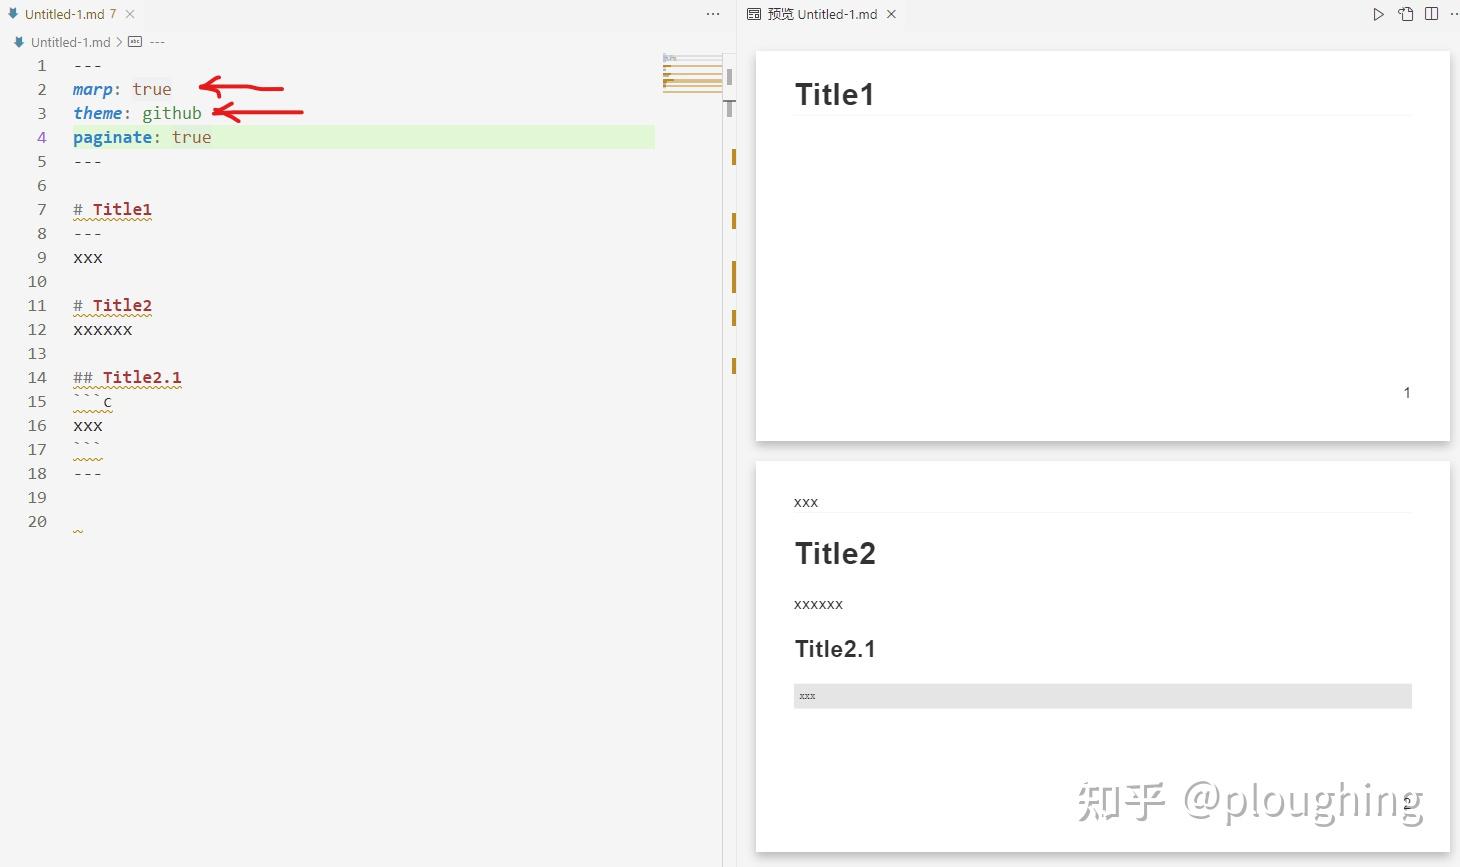Click the theme: github value to edit

point(172,113)
